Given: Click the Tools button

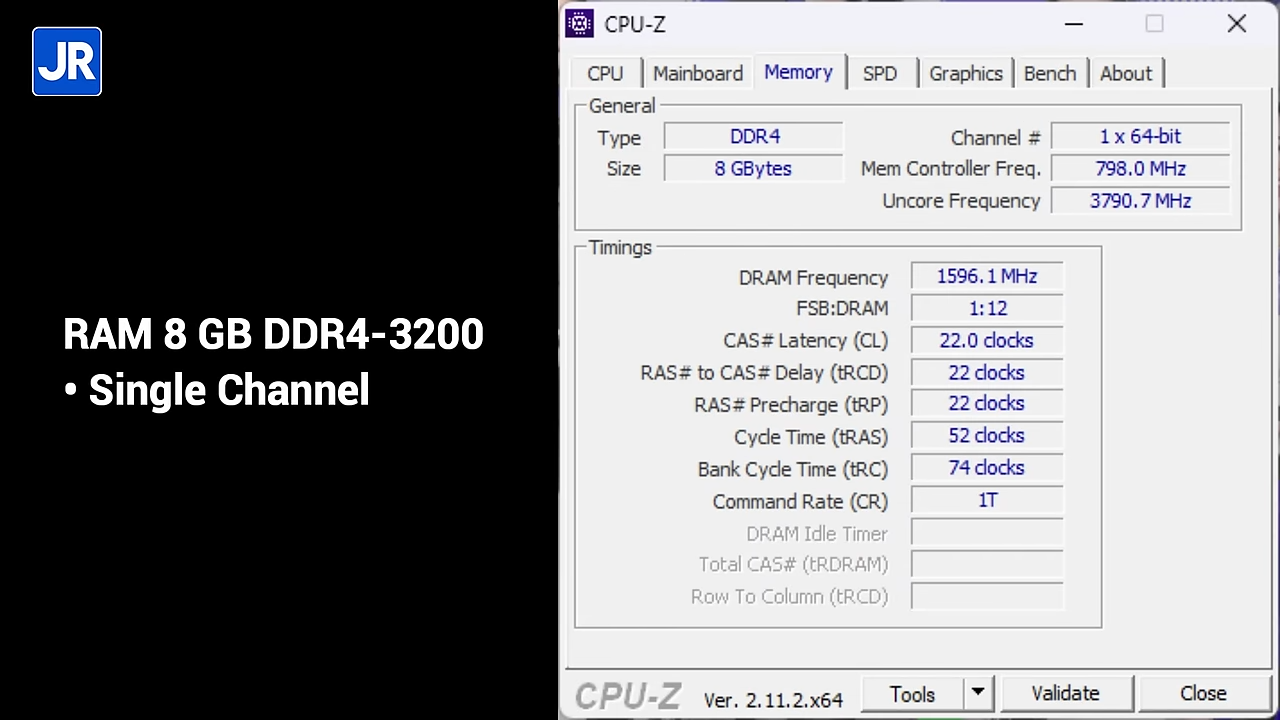Looking at the screenshot, I should tap(912, 693).
